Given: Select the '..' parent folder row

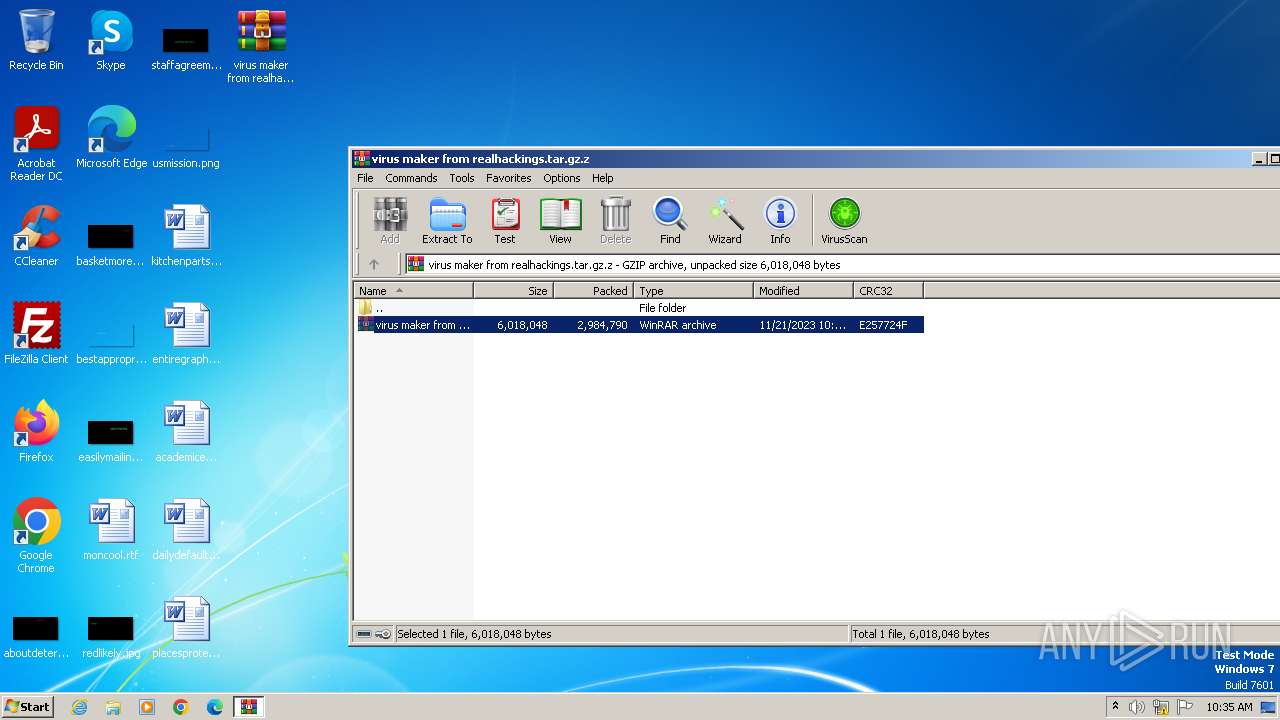Looking at the screenshot, I should coord(639,308).
